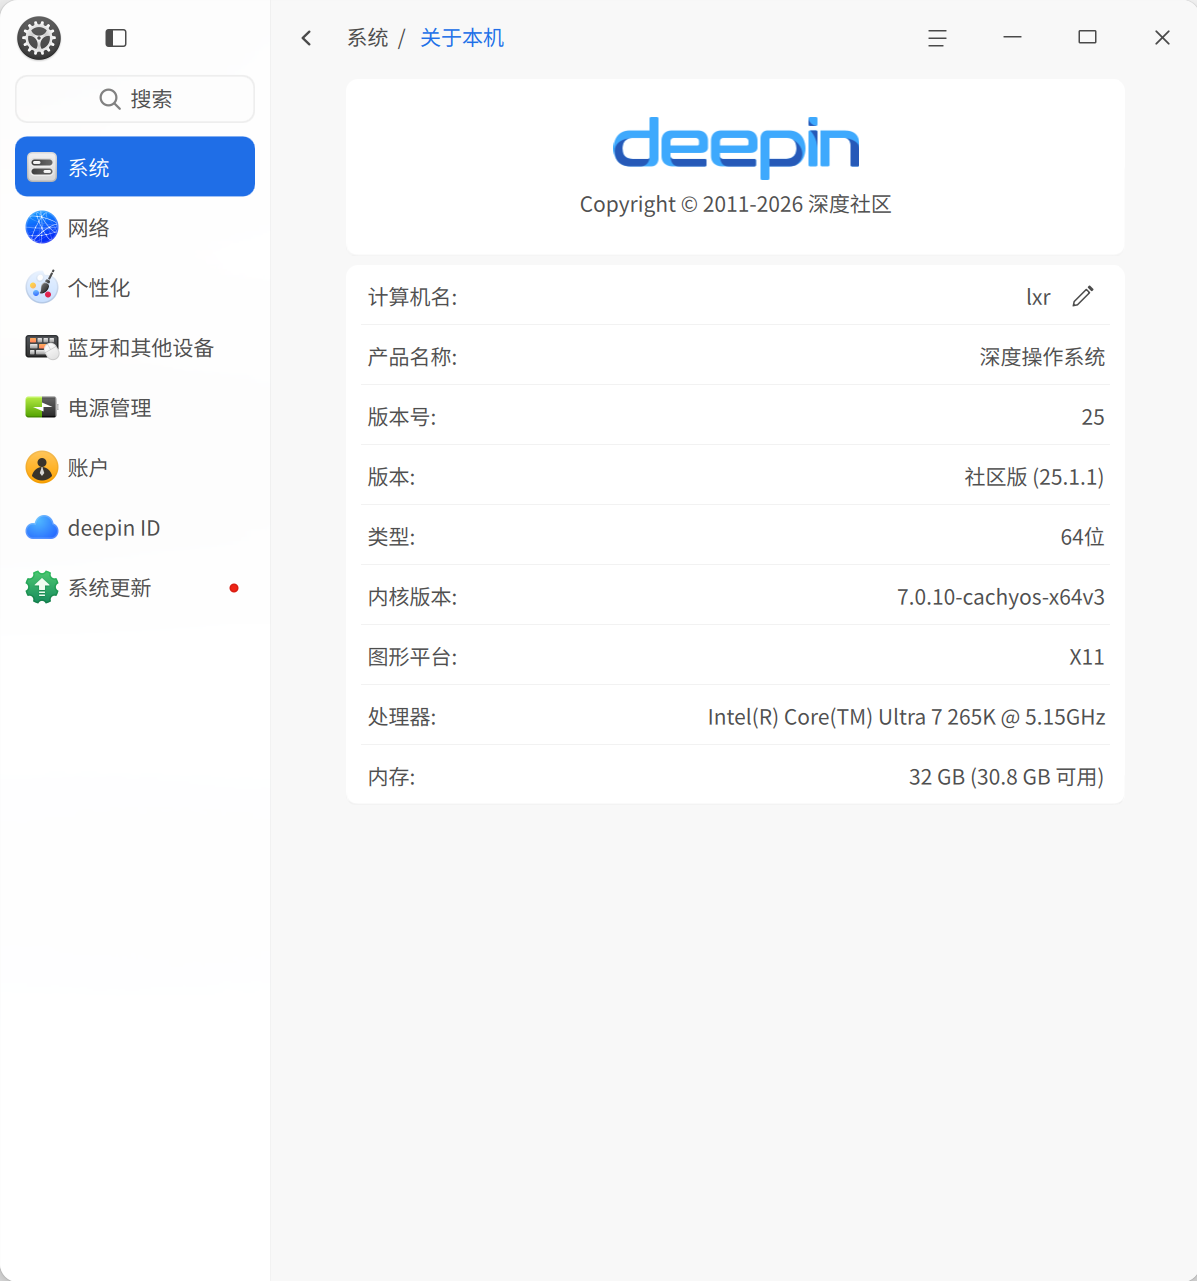Click kernel version 7.0.10-cachyos-x64v3

point(1001,597)
